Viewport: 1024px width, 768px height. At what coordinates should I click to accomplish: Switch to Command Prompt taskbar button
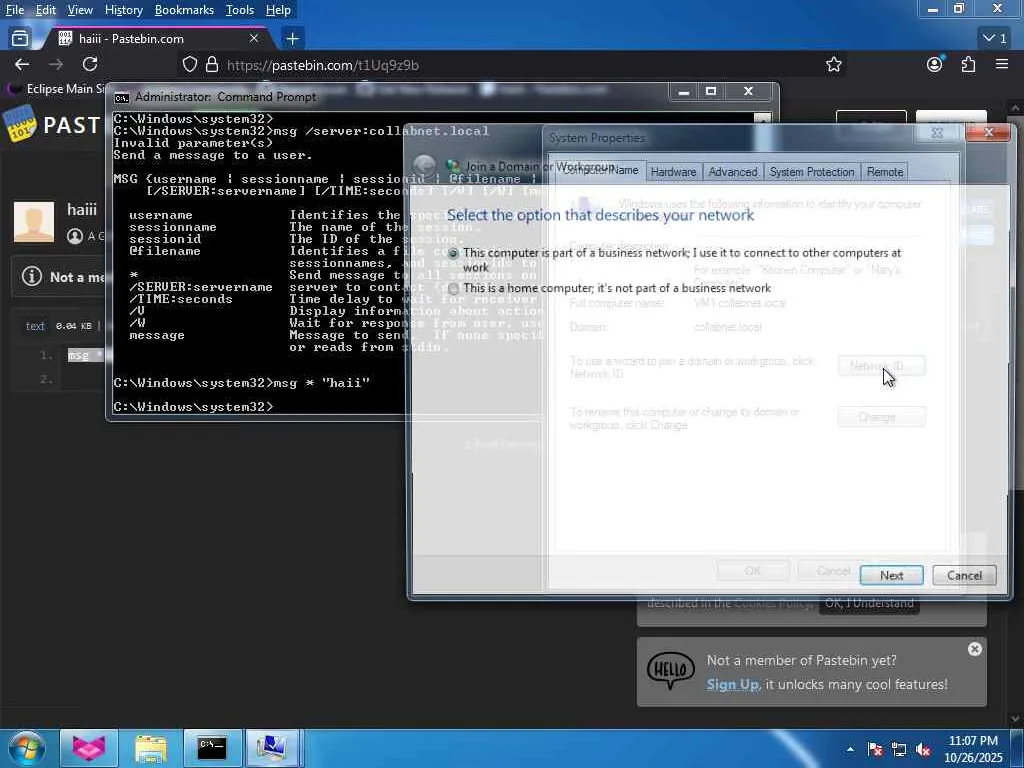coord(212,748)
